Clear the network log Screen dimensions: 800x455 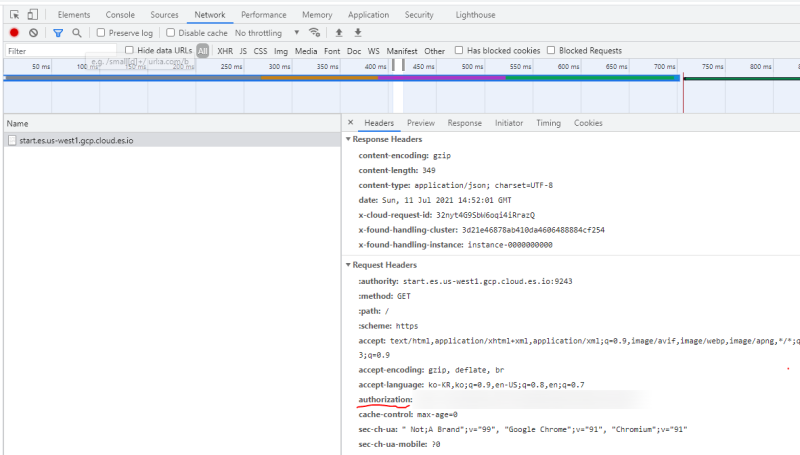(33, 33)
